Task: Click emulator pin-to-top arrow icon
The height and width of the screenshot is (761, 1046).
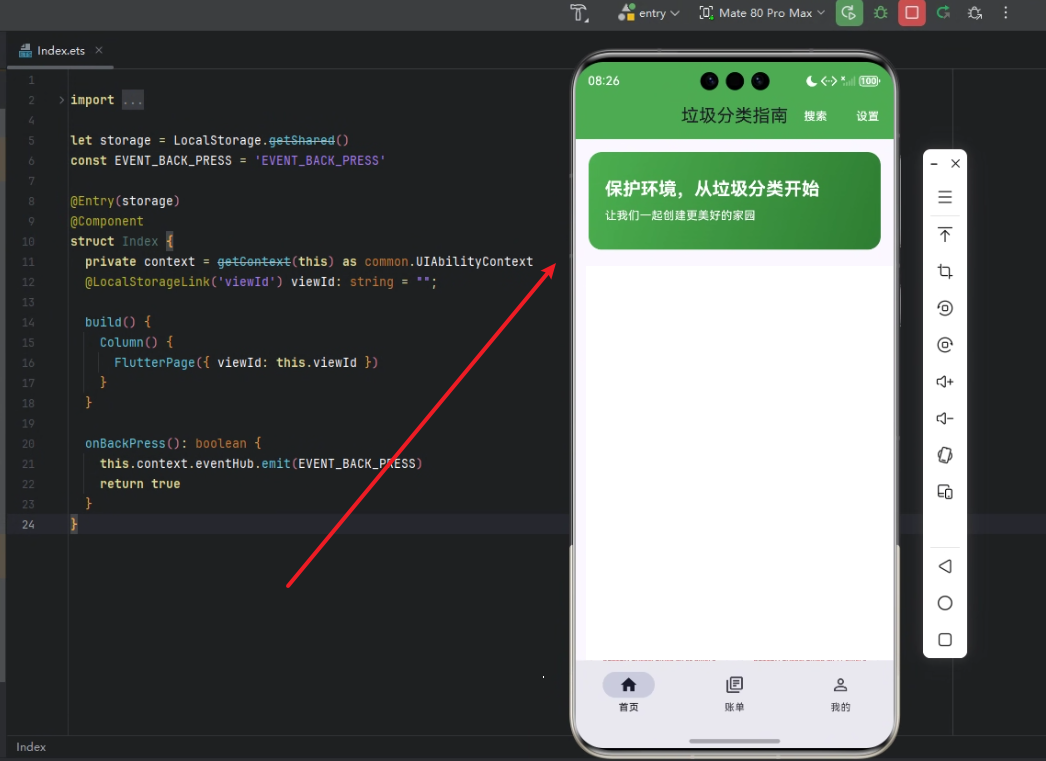Action: coord(945,235)
